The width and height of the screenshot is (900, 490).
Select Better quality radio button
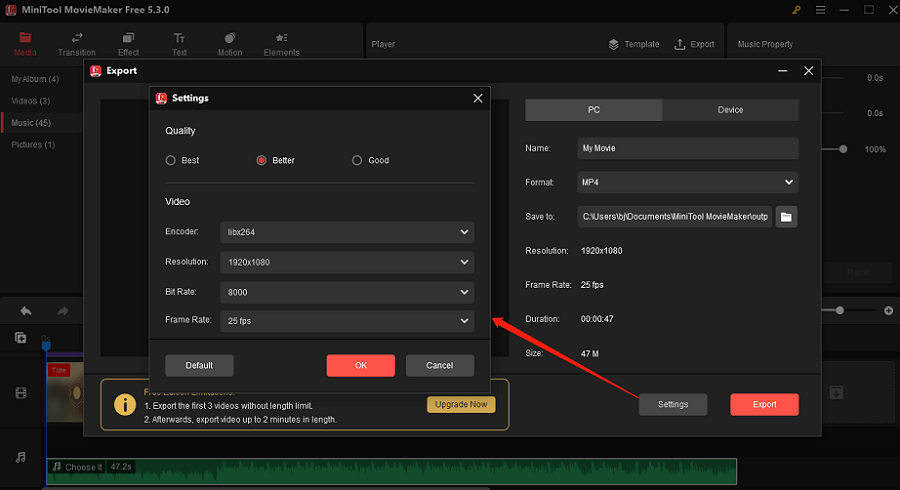click(x=261, y=160)
